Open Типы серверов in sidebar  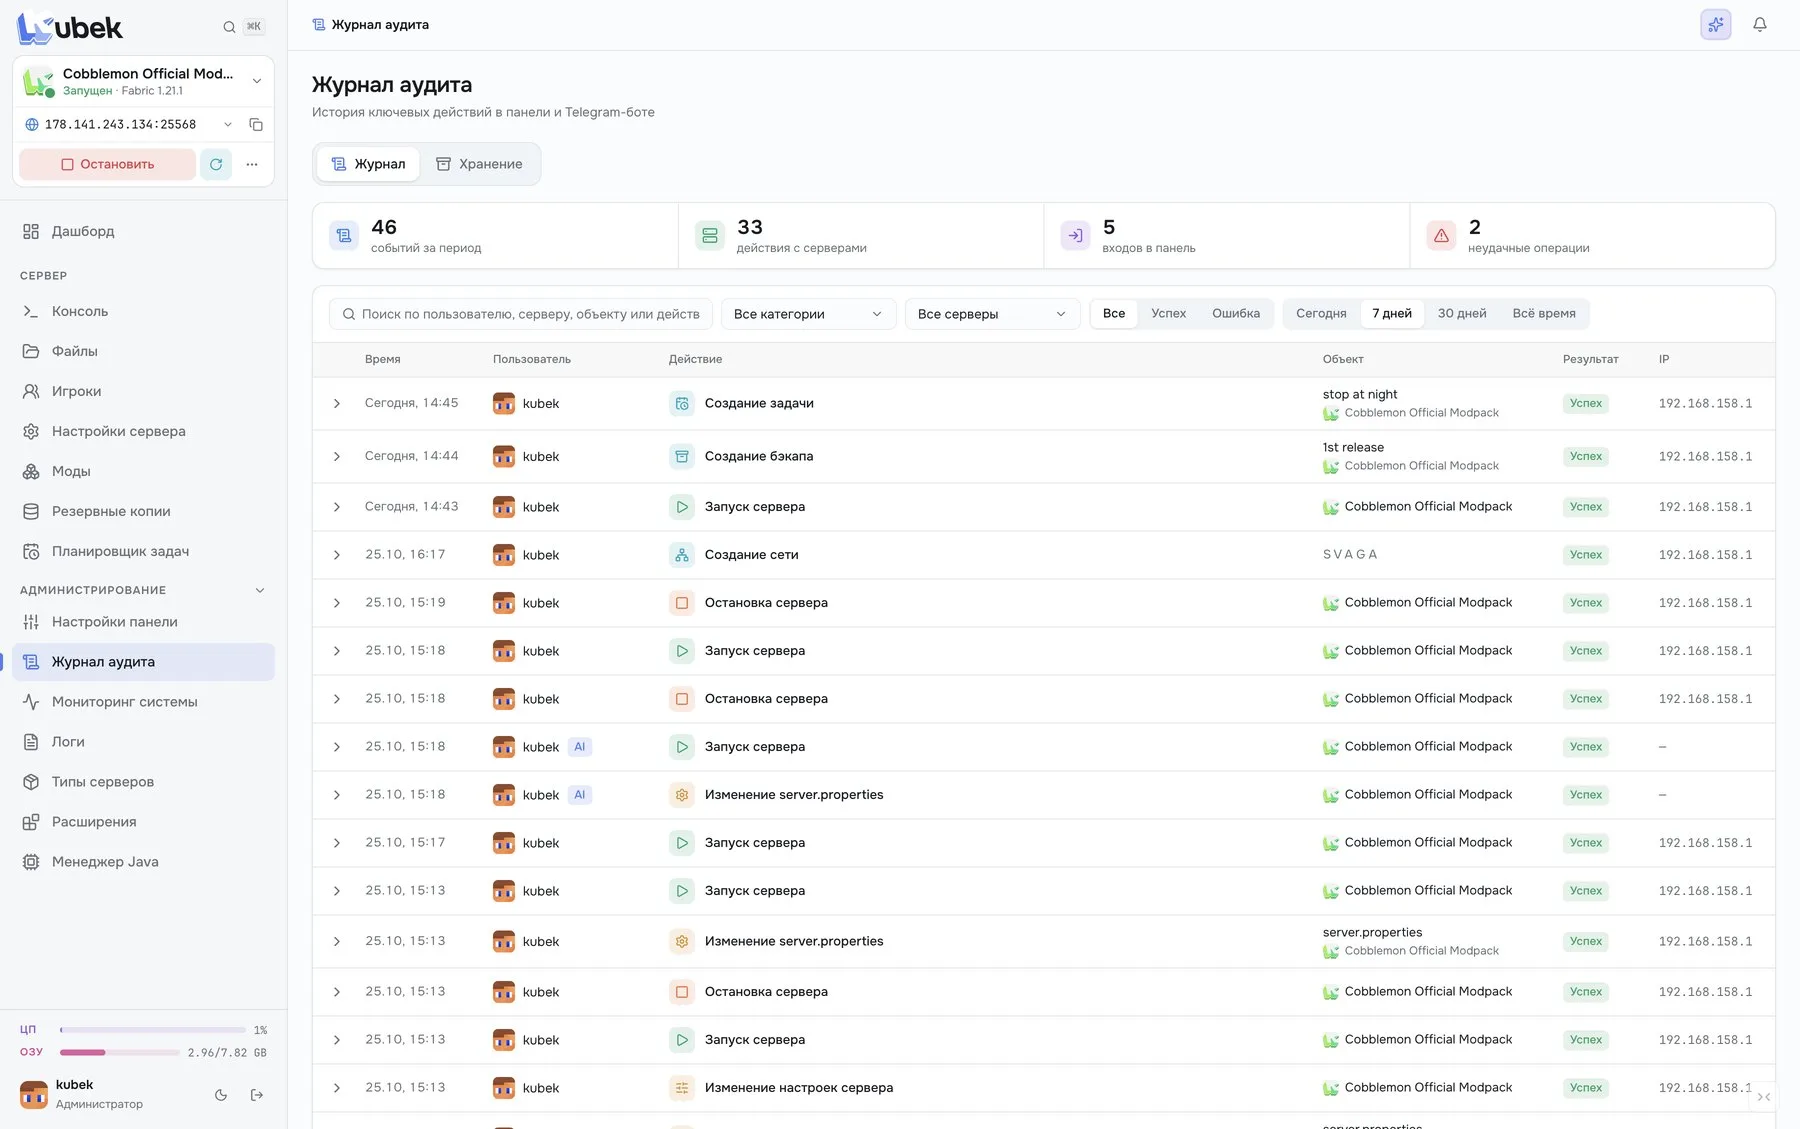pyautogui.click(x=143, y=782)
